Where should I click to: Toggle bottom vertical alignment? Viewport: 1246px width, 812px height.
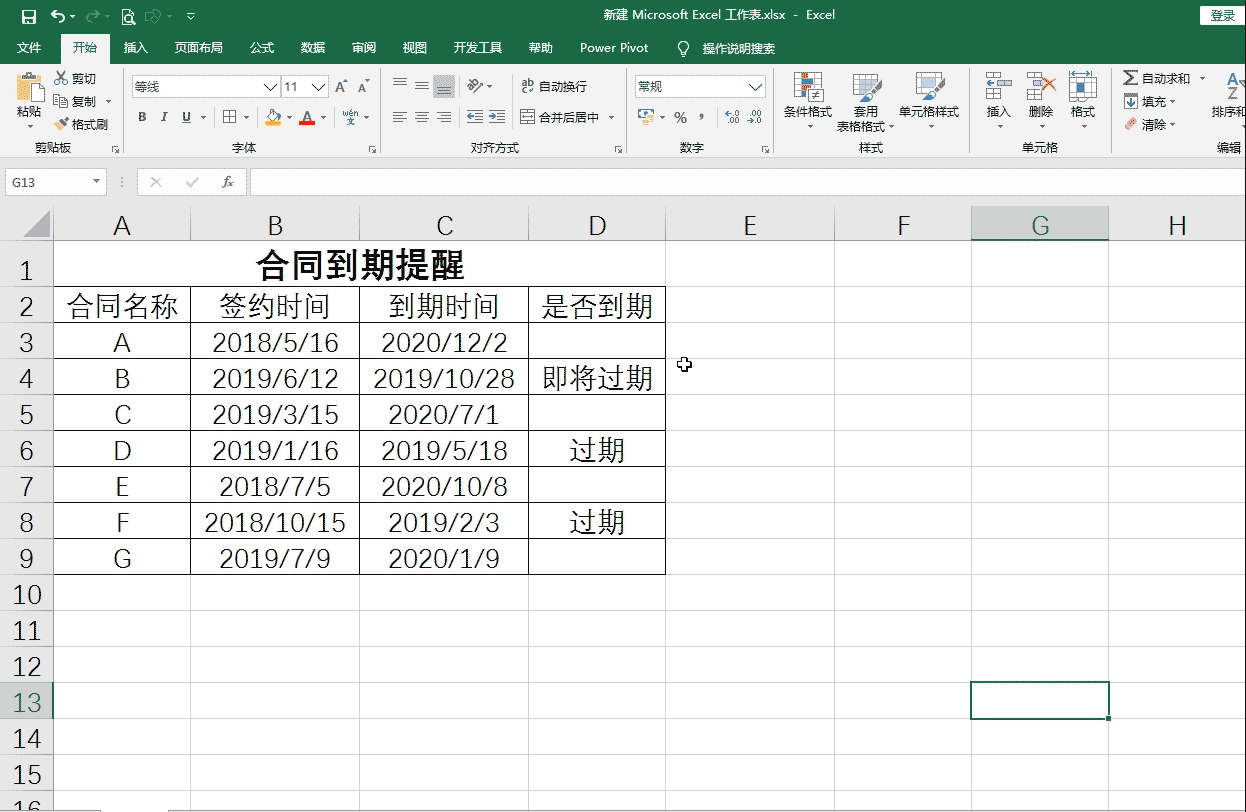(445, 86)
